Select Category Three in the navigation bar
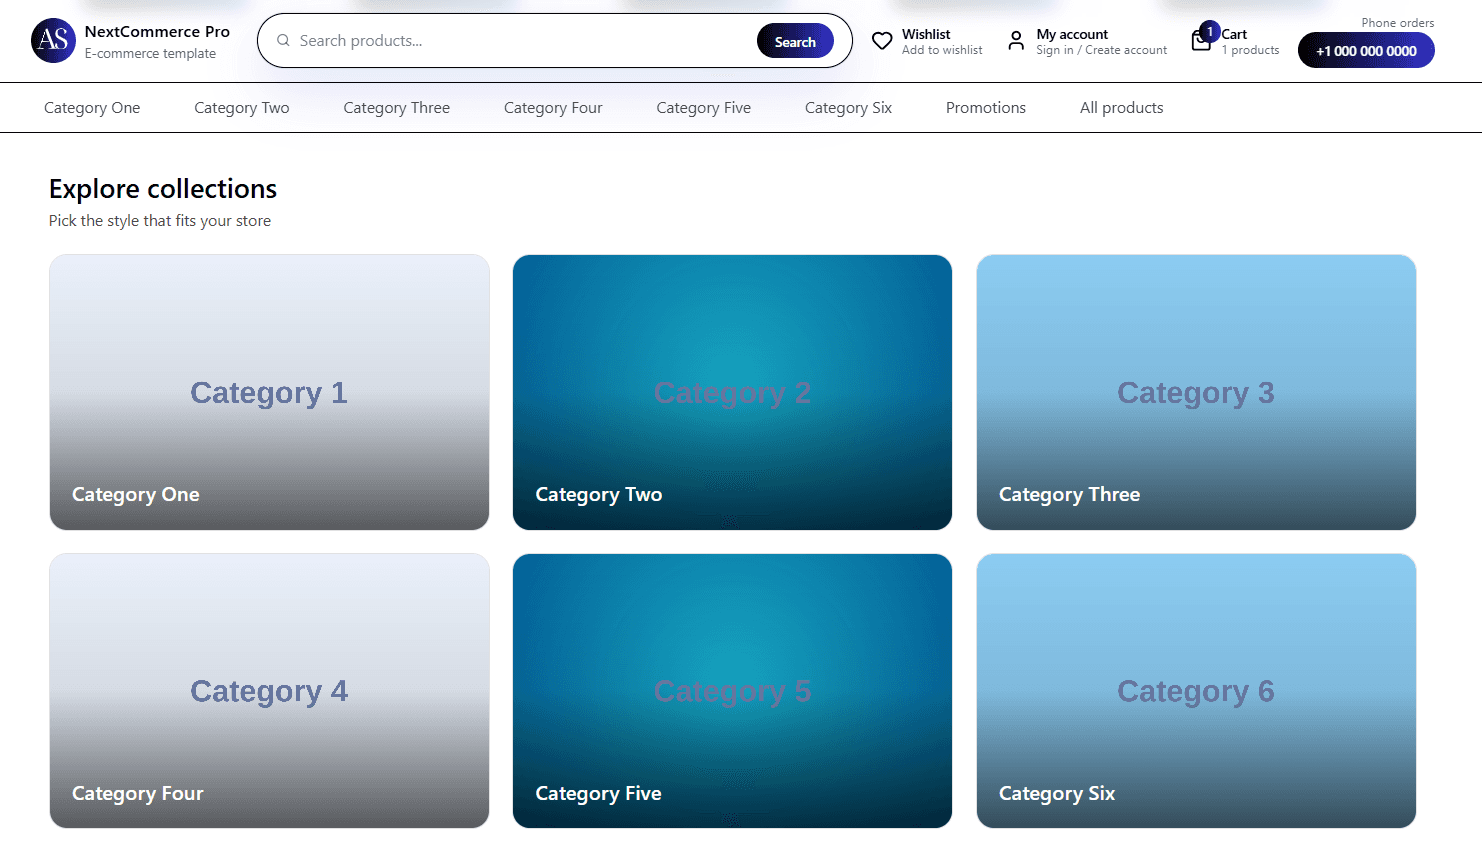The height and width of the screenshot is (860, 1482). tap(396, 107)
